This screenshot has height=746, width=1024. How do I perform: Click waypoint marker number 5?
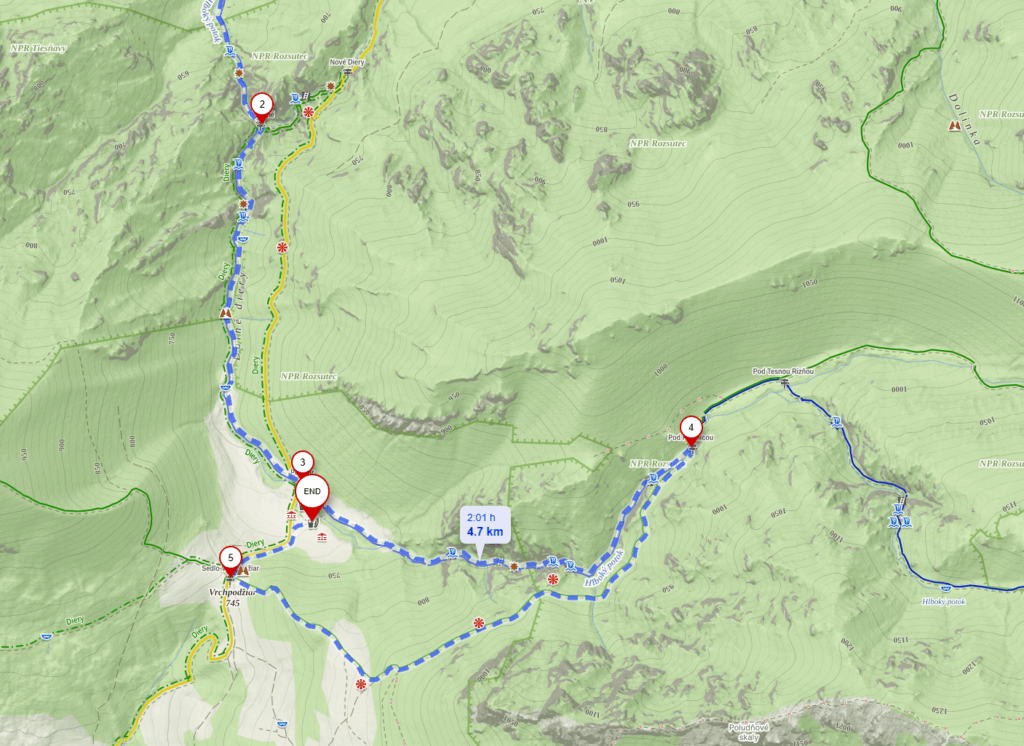click(x=230, y=561)
